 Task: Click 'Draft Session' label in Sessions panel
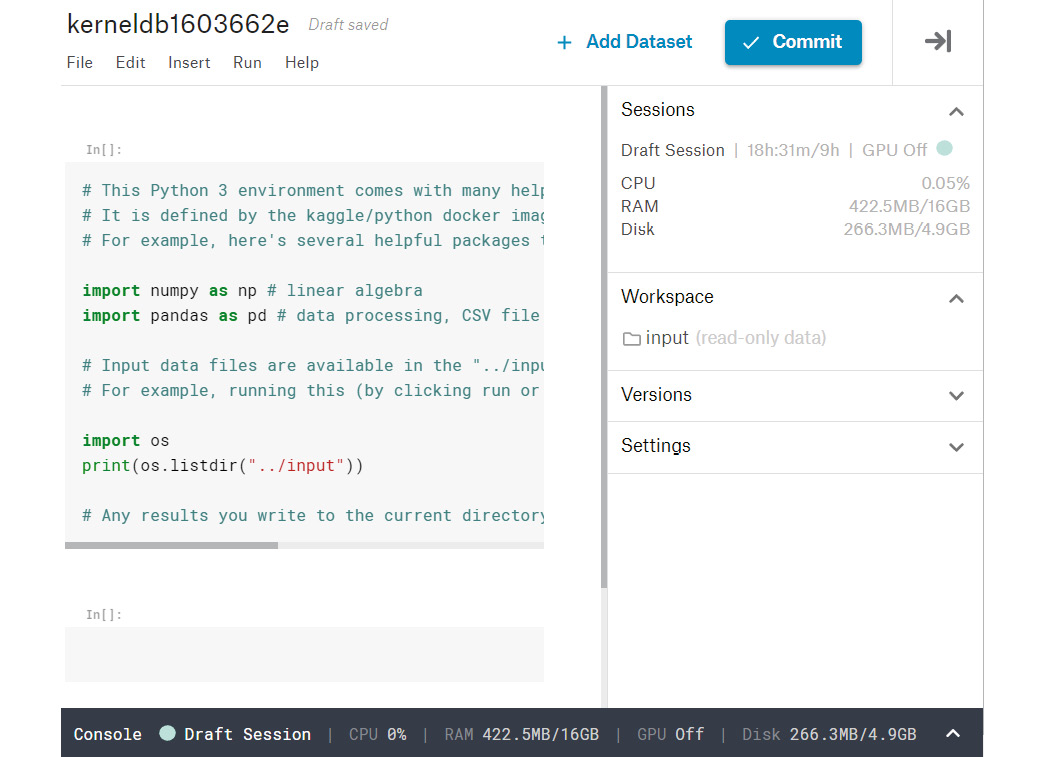tap(672, 150)
